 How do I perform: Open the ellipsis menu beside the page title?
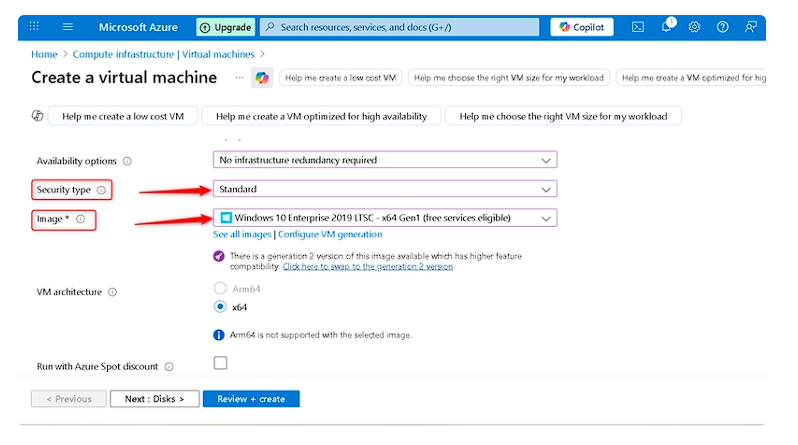pyautogui.click(x=239, y=78)
